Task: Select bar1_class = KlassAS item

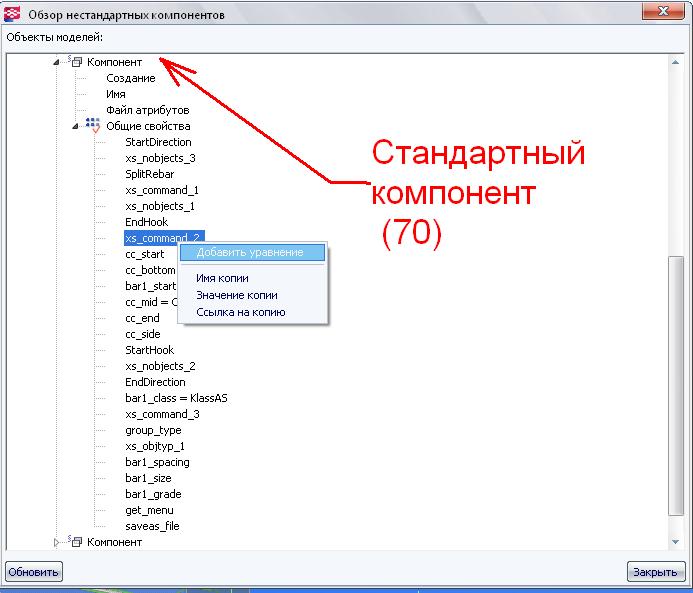Action: (176, 398)
